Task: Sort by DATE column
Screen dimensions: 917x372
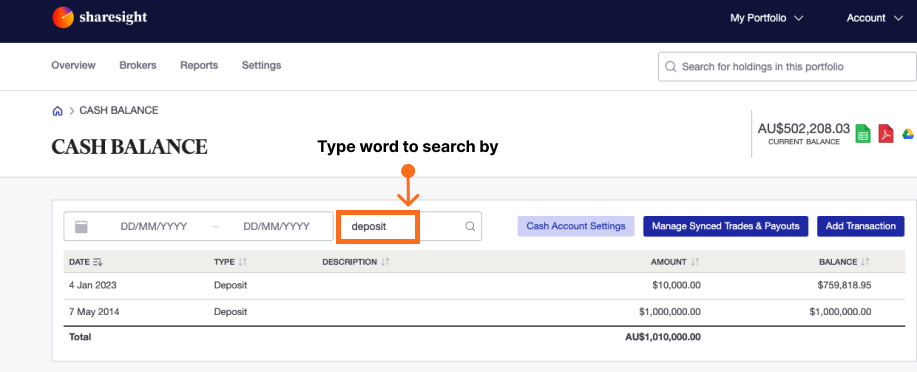Action: pos(85,262)
